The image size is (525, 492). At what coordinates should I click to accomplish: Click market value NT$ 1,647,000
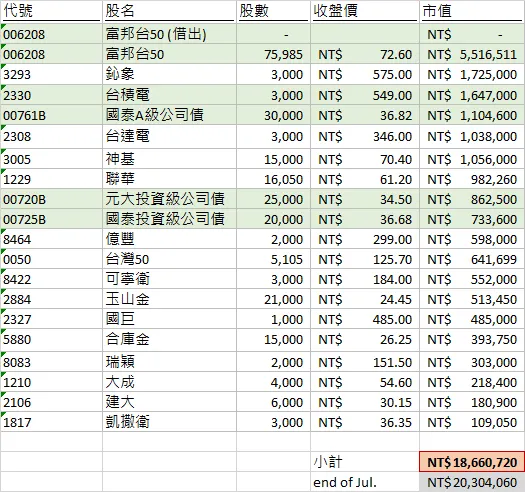pos(472,95)
